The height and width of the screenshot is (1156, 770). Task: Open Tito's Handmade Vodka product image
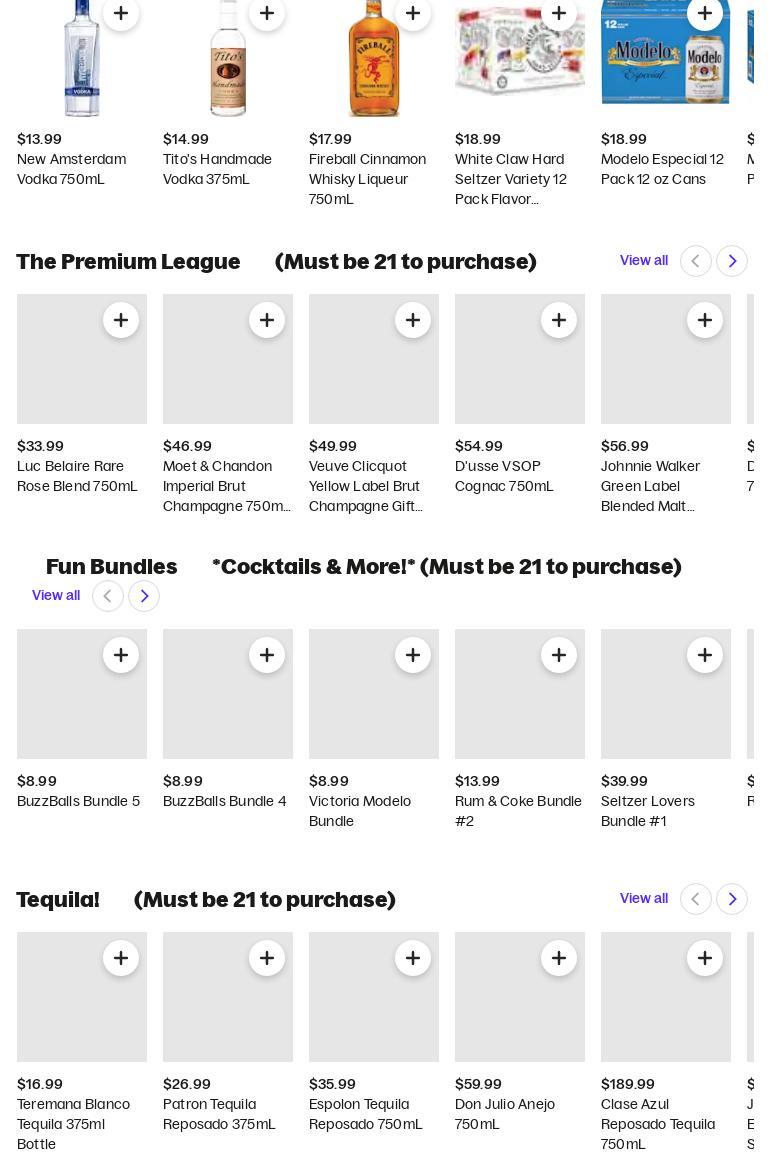(x=228, y=59)
